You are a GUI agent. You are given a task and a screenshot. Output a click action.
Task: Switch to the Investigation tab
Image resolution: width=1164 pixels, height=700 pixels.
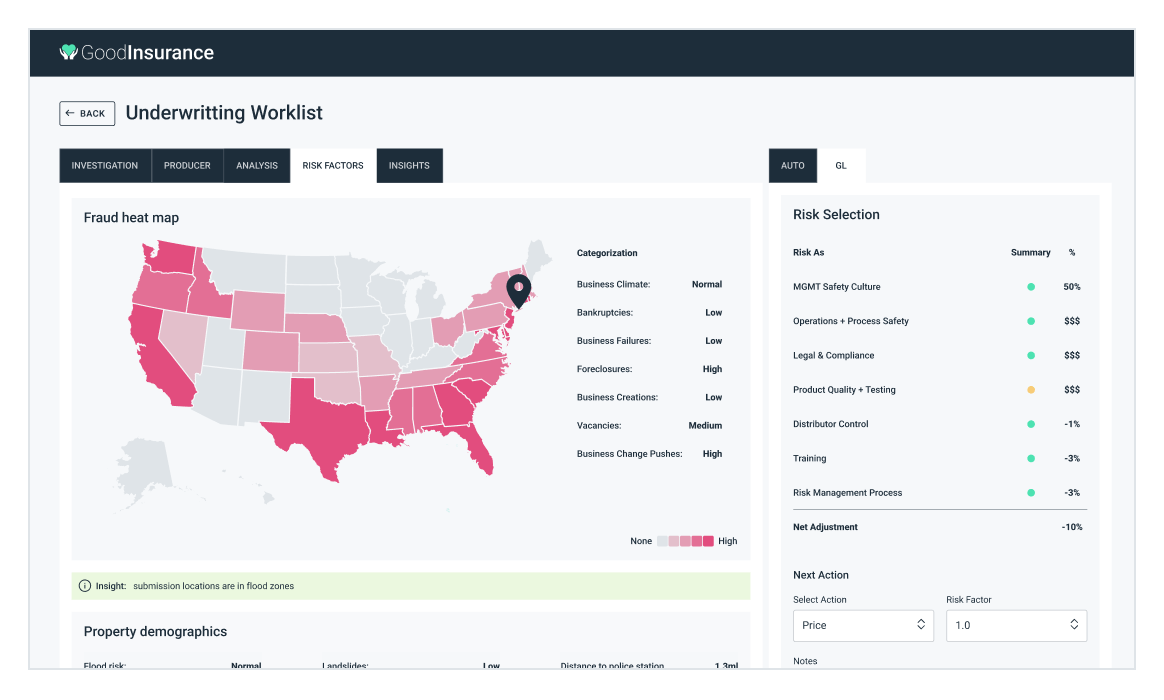[105, 166]
